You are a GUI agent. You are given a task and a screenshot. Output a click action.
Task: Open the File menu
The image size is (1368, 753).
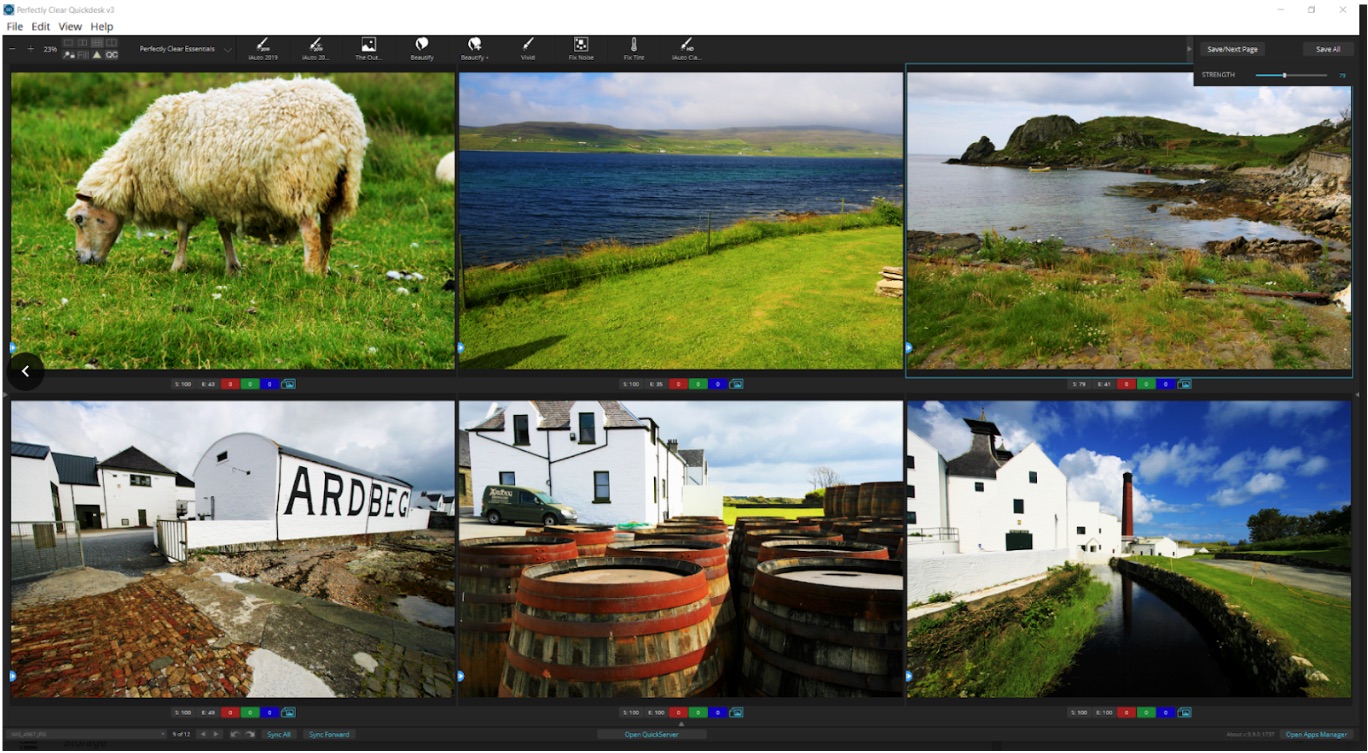click(15, 26)
